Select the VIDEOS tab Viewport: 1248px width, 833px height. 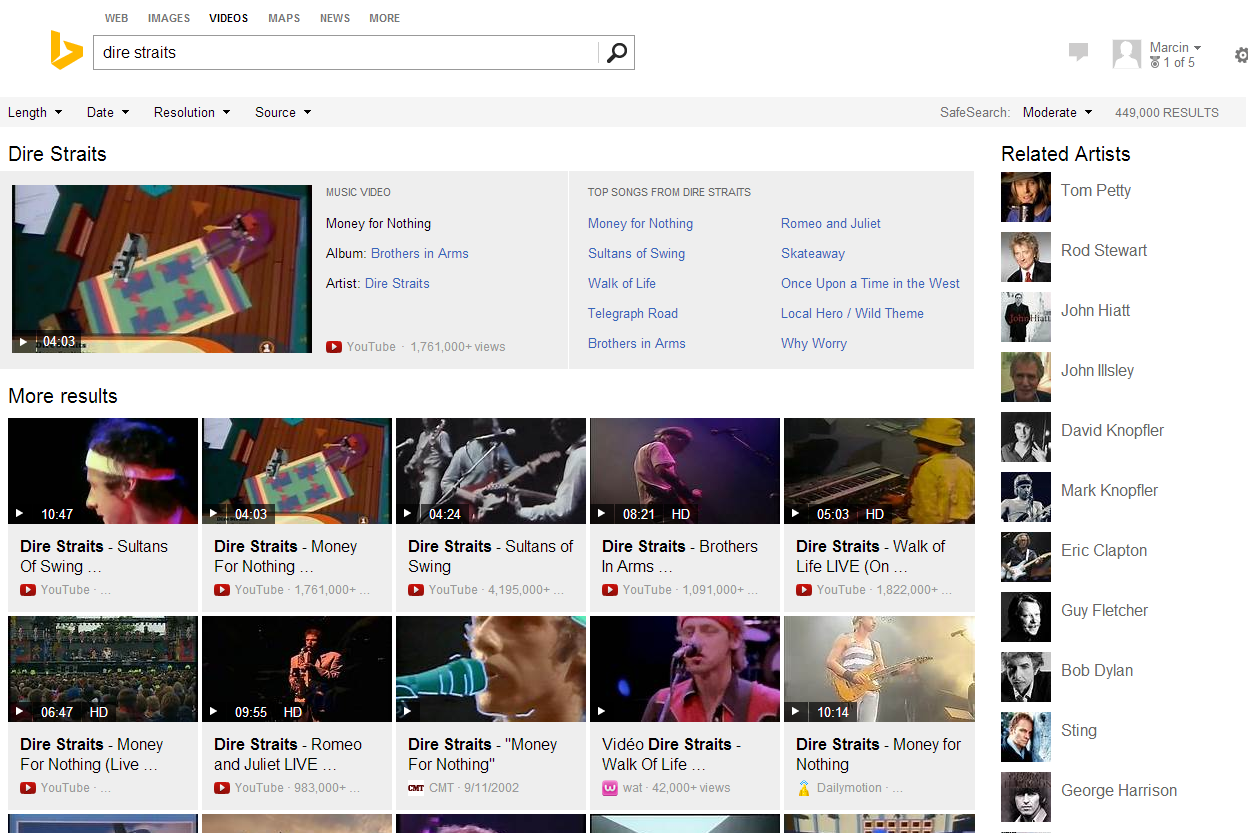[229, 18]
